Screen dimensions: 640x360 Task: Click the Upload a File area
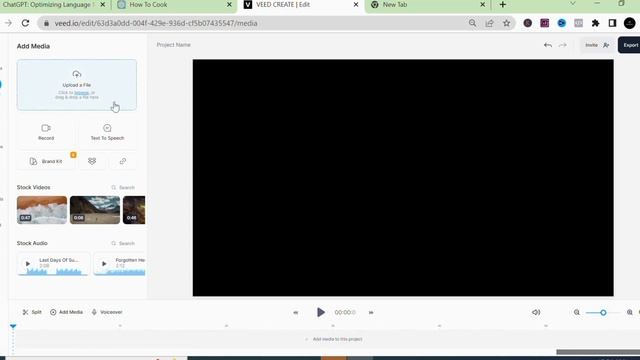(x=77, y=85)
